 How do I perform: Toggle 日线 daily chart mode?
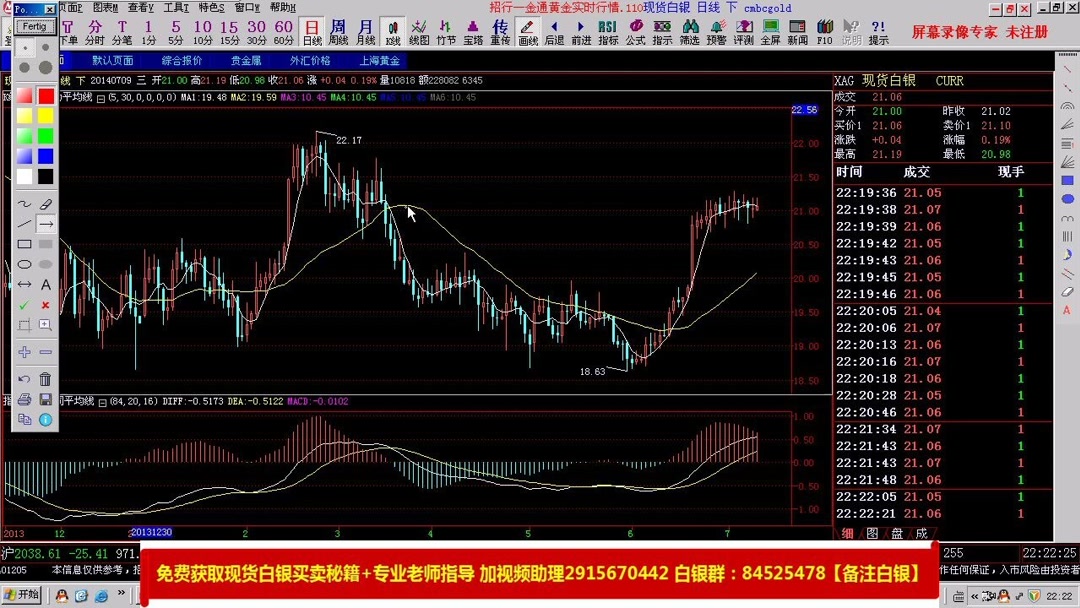(x=312, y=28)
